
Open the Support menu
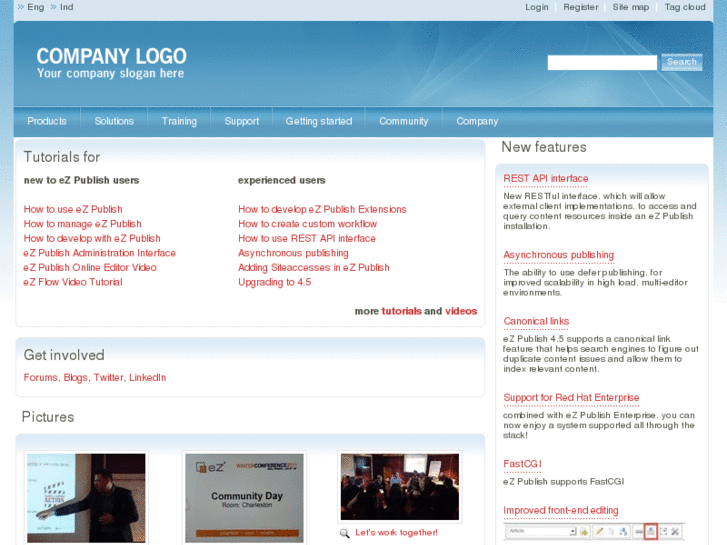click(242, 121)
